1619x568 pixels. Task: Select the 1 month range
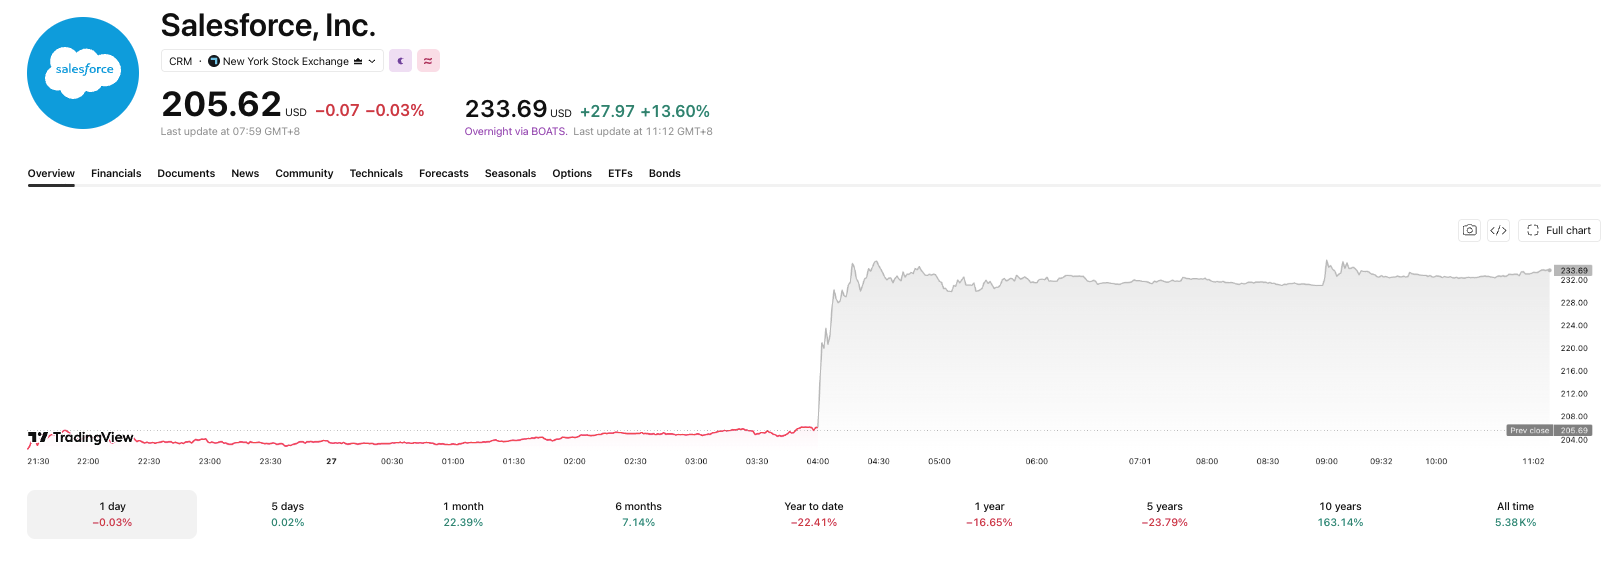pos(463,514)
